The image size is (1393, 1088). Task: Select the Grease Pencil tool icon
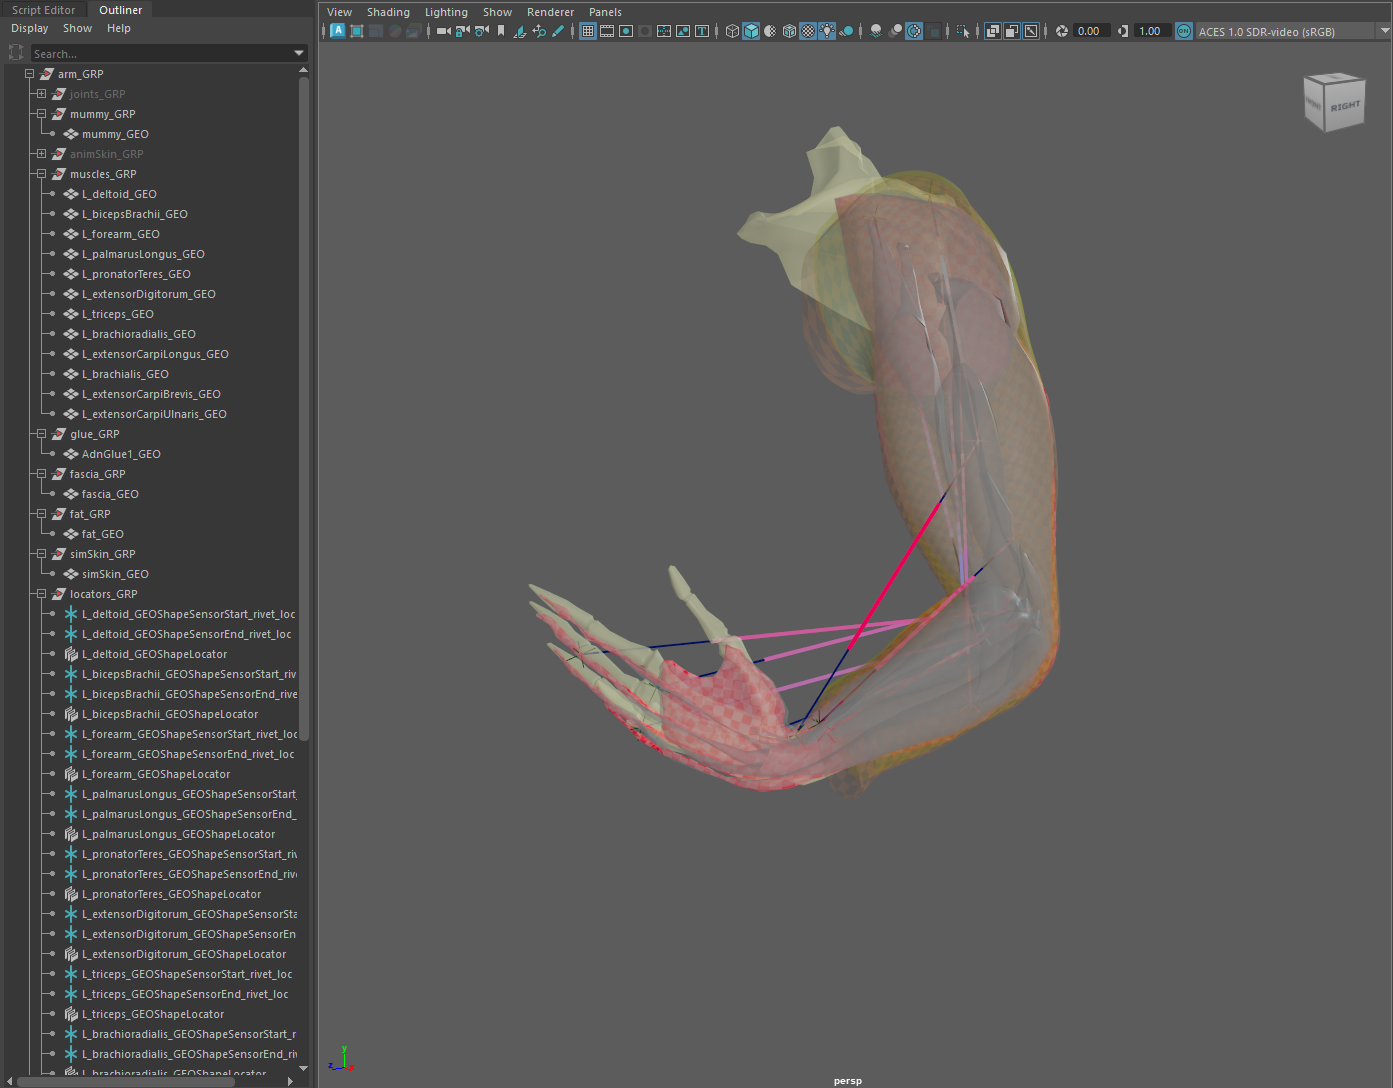[x=558, y=31]
